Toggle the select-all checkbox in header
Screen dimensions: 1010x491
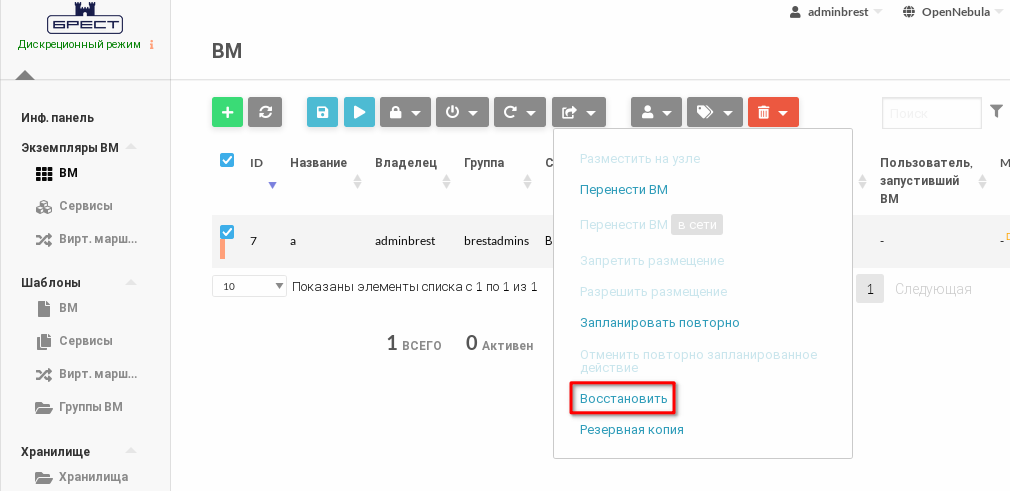pos(227,160)
